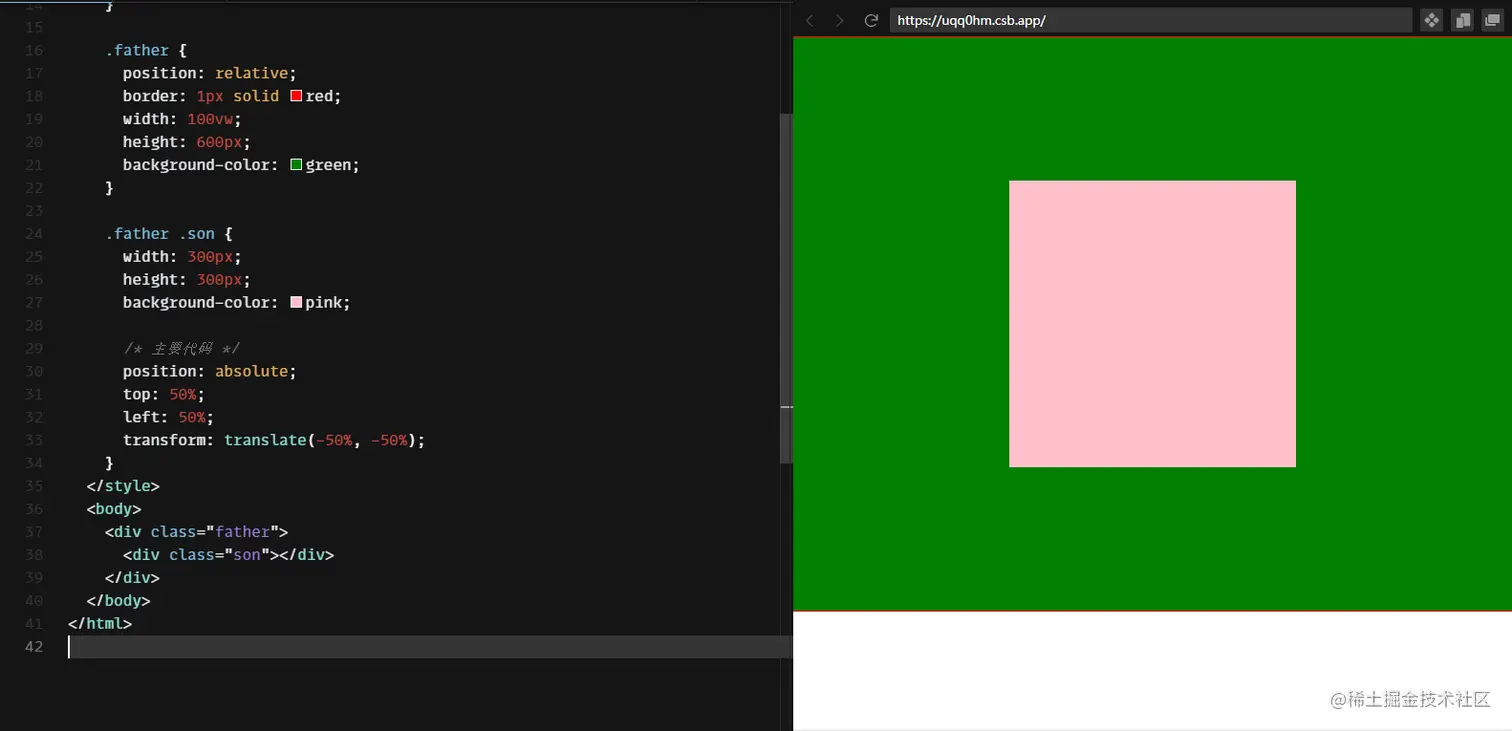Click the 'transform: translate(-50%, -50%);' line
The image size is (1512, 731).
[x=274, y=440]
